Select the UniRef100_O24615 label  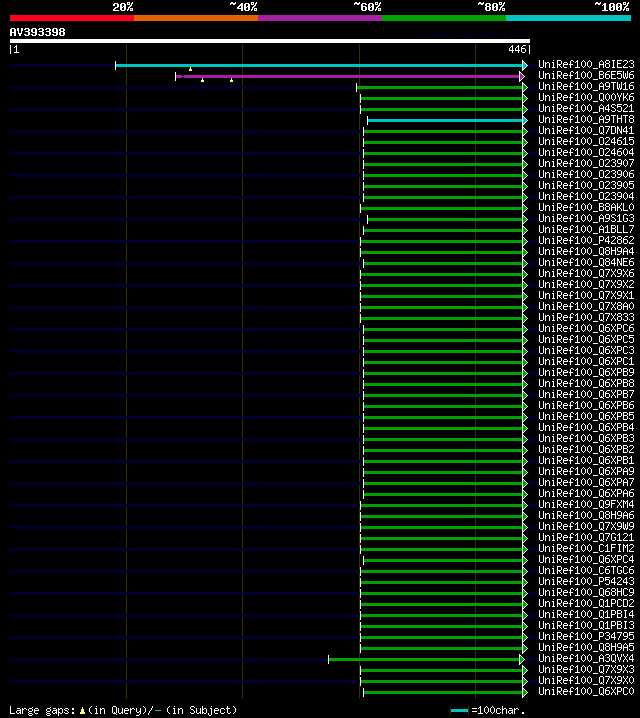tap(586, 141)
